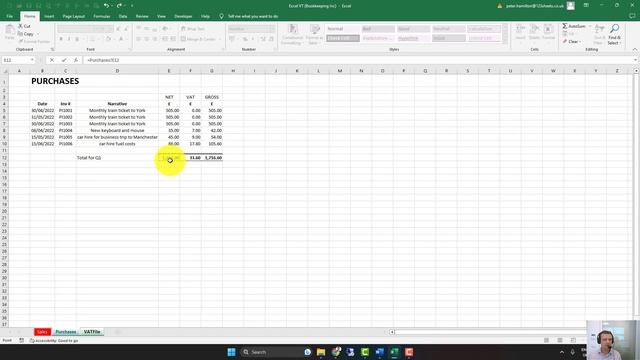Customize Quick Access Toolbar dropdown
The height and width of the screenshot is (360, 640).
132,6
